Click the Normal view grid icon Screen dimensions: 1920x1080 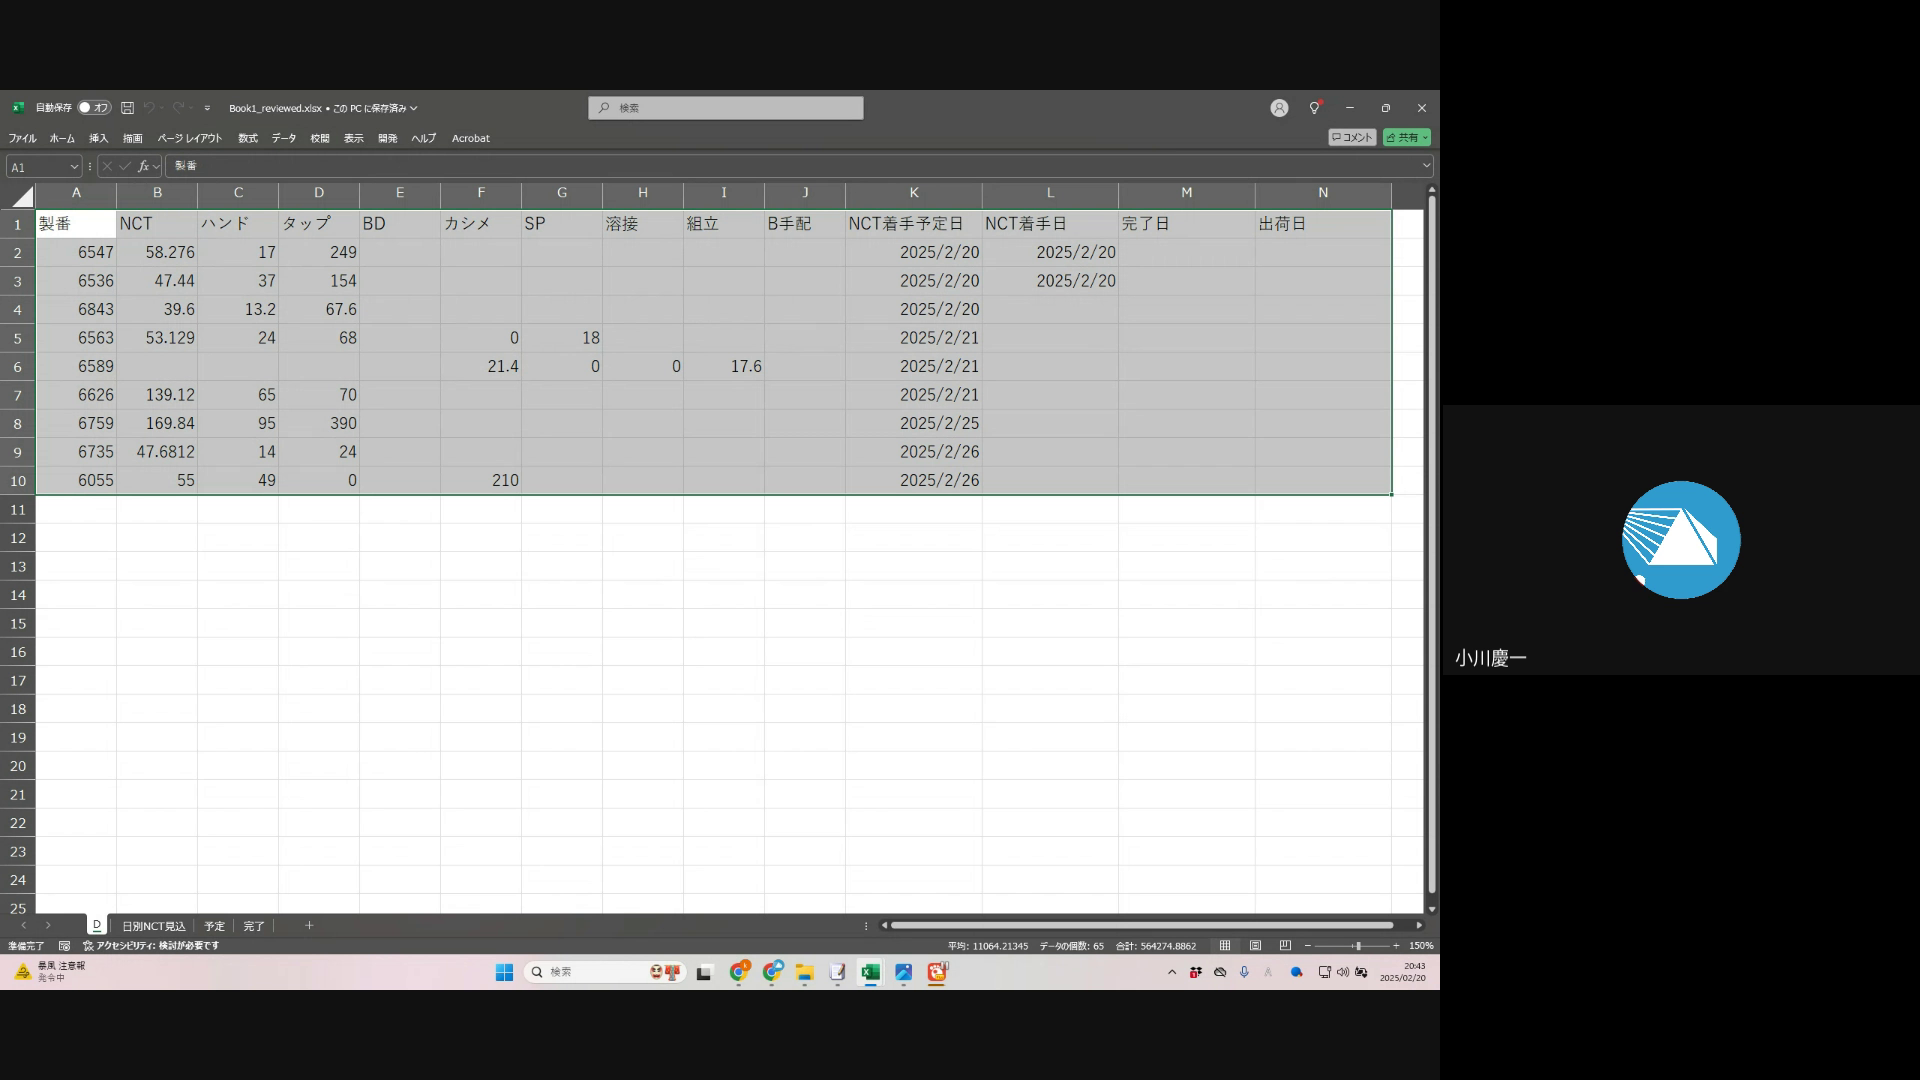click(x=1225, y=945)
